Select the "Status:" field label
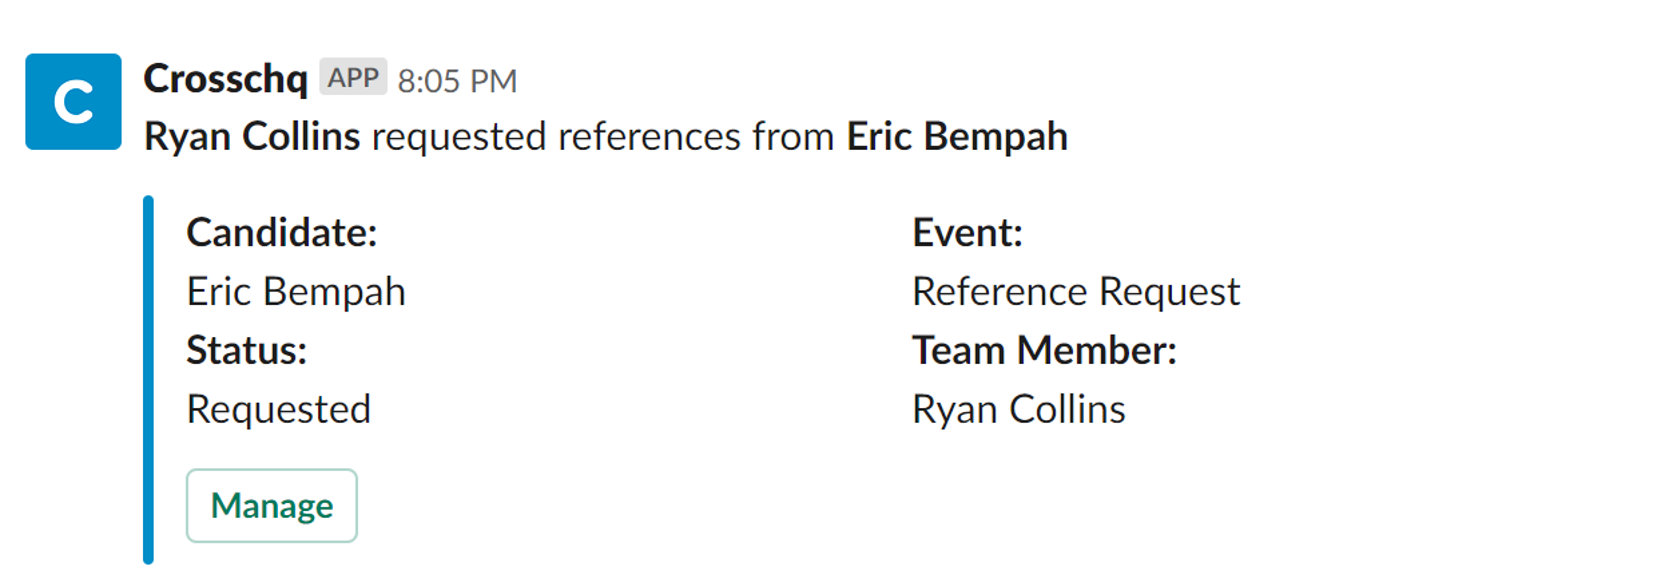The height and width of the screenshot is (586, 1665). (x=246, y=351)
